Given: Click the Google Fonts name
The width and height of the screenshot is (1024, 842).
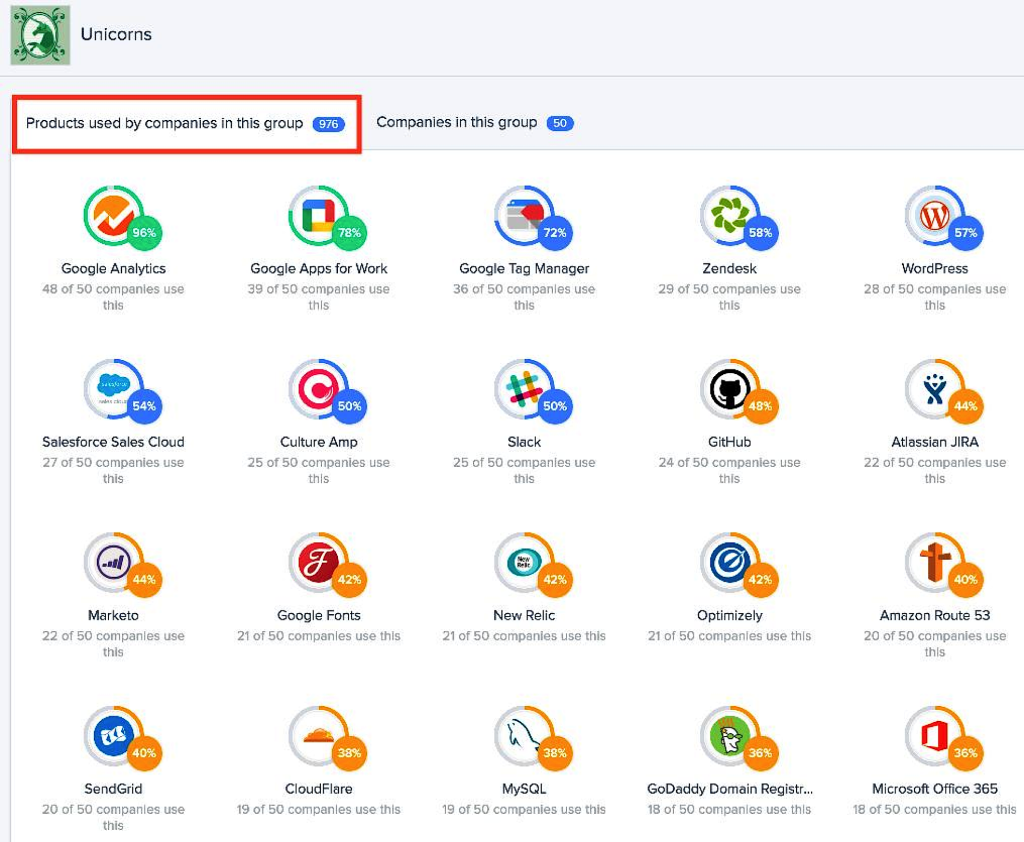Looking at the screenshot, I should [x=319, y=615].
